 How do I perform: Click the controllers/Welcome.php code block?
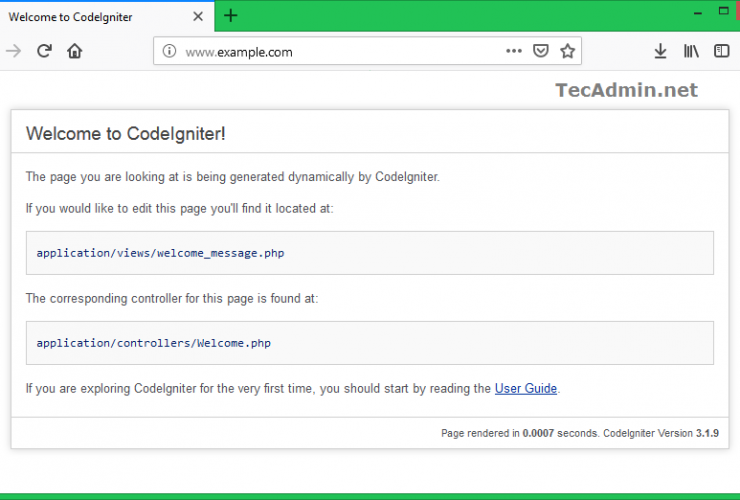point(369,343)
